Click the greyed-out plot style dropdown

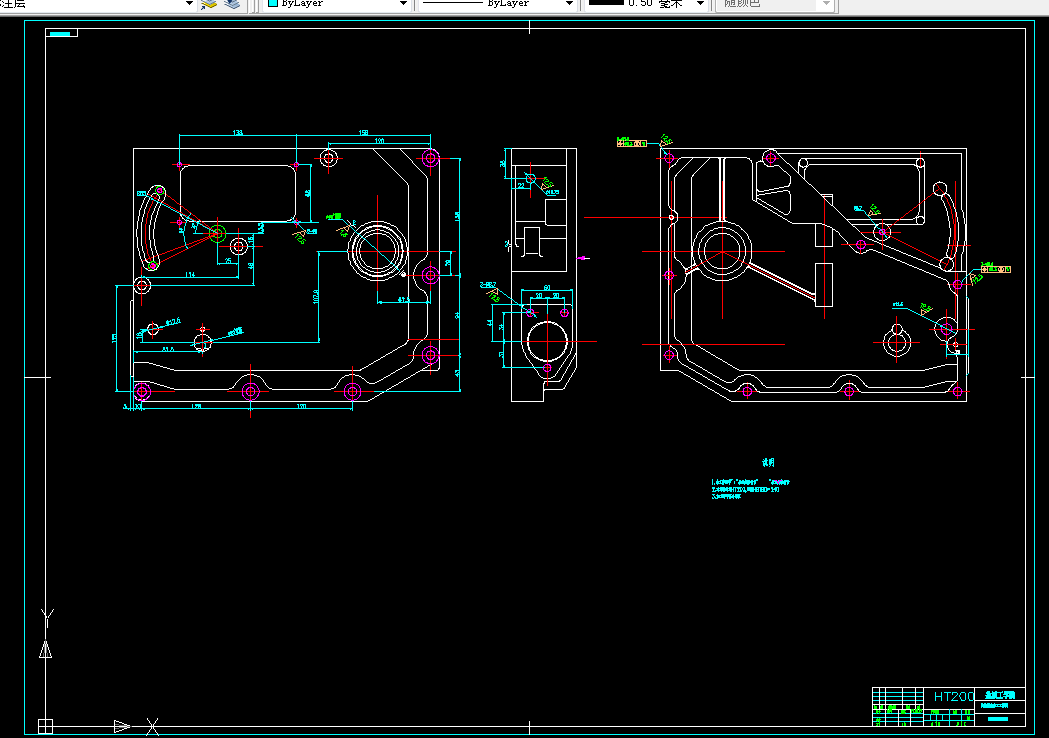coord(775,4)
